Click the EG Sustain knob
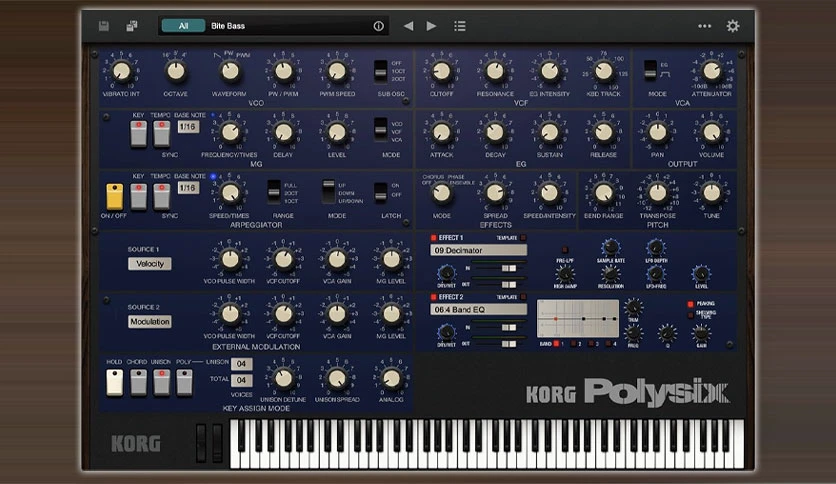This screenshot has width=836, height=484. pyautogui.click(x=550, y=132)
